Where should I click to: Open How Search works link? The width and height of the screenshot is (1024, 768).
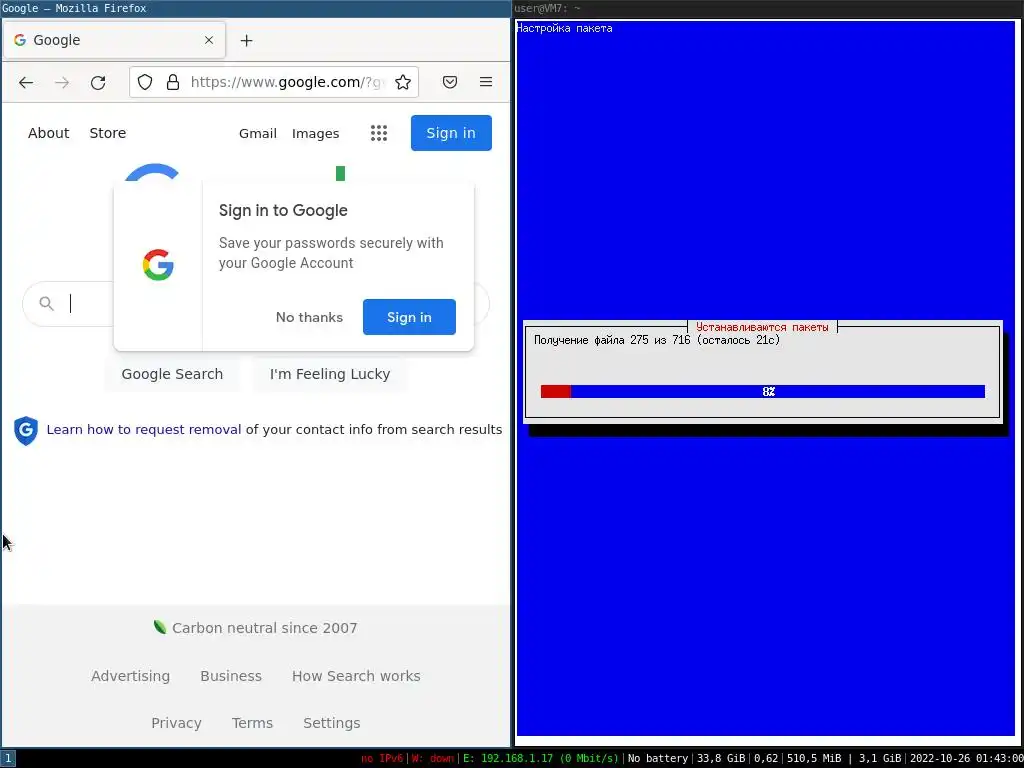[x=356, y=676]
